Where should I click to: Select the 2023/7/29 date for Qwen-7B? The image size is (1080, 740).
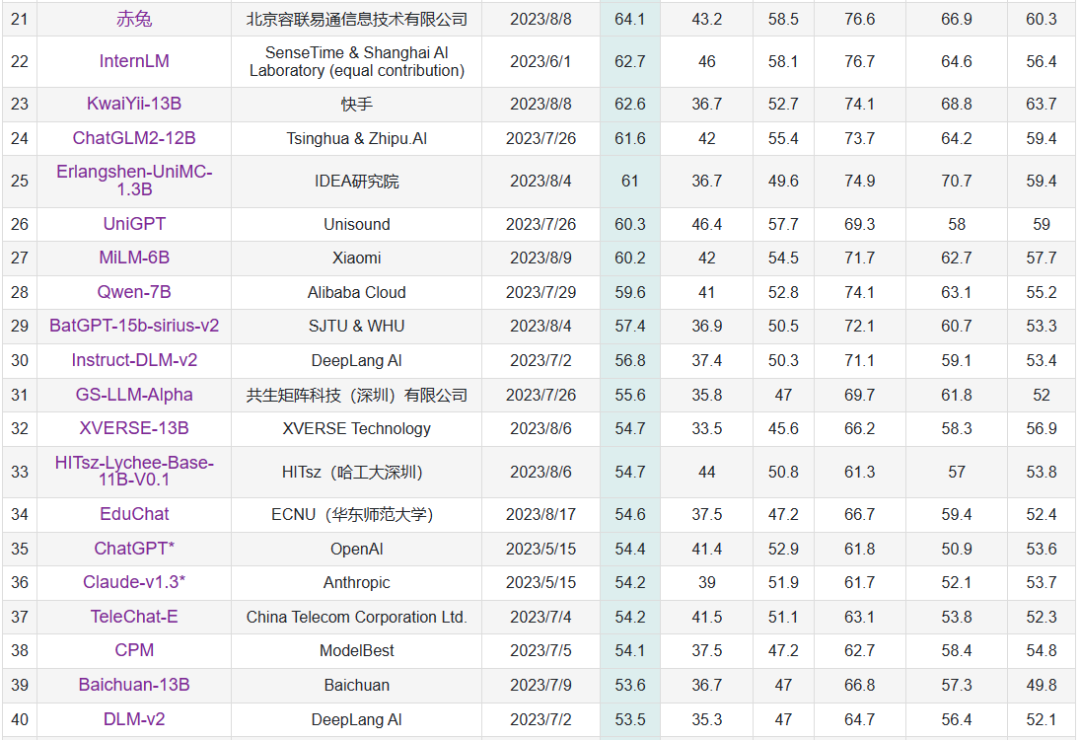click(x=541, y=293)
